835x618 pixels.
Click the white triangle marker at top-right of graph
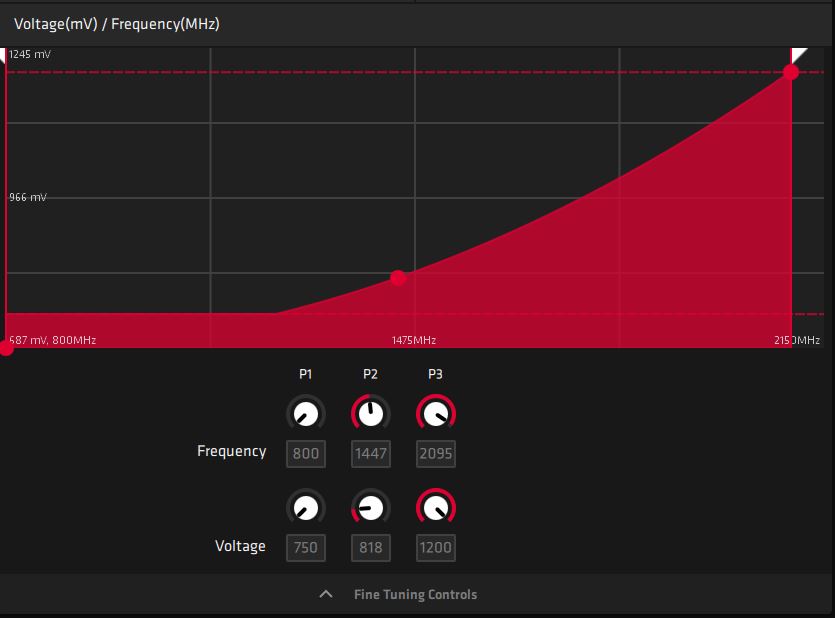click(x=799, y=54)
